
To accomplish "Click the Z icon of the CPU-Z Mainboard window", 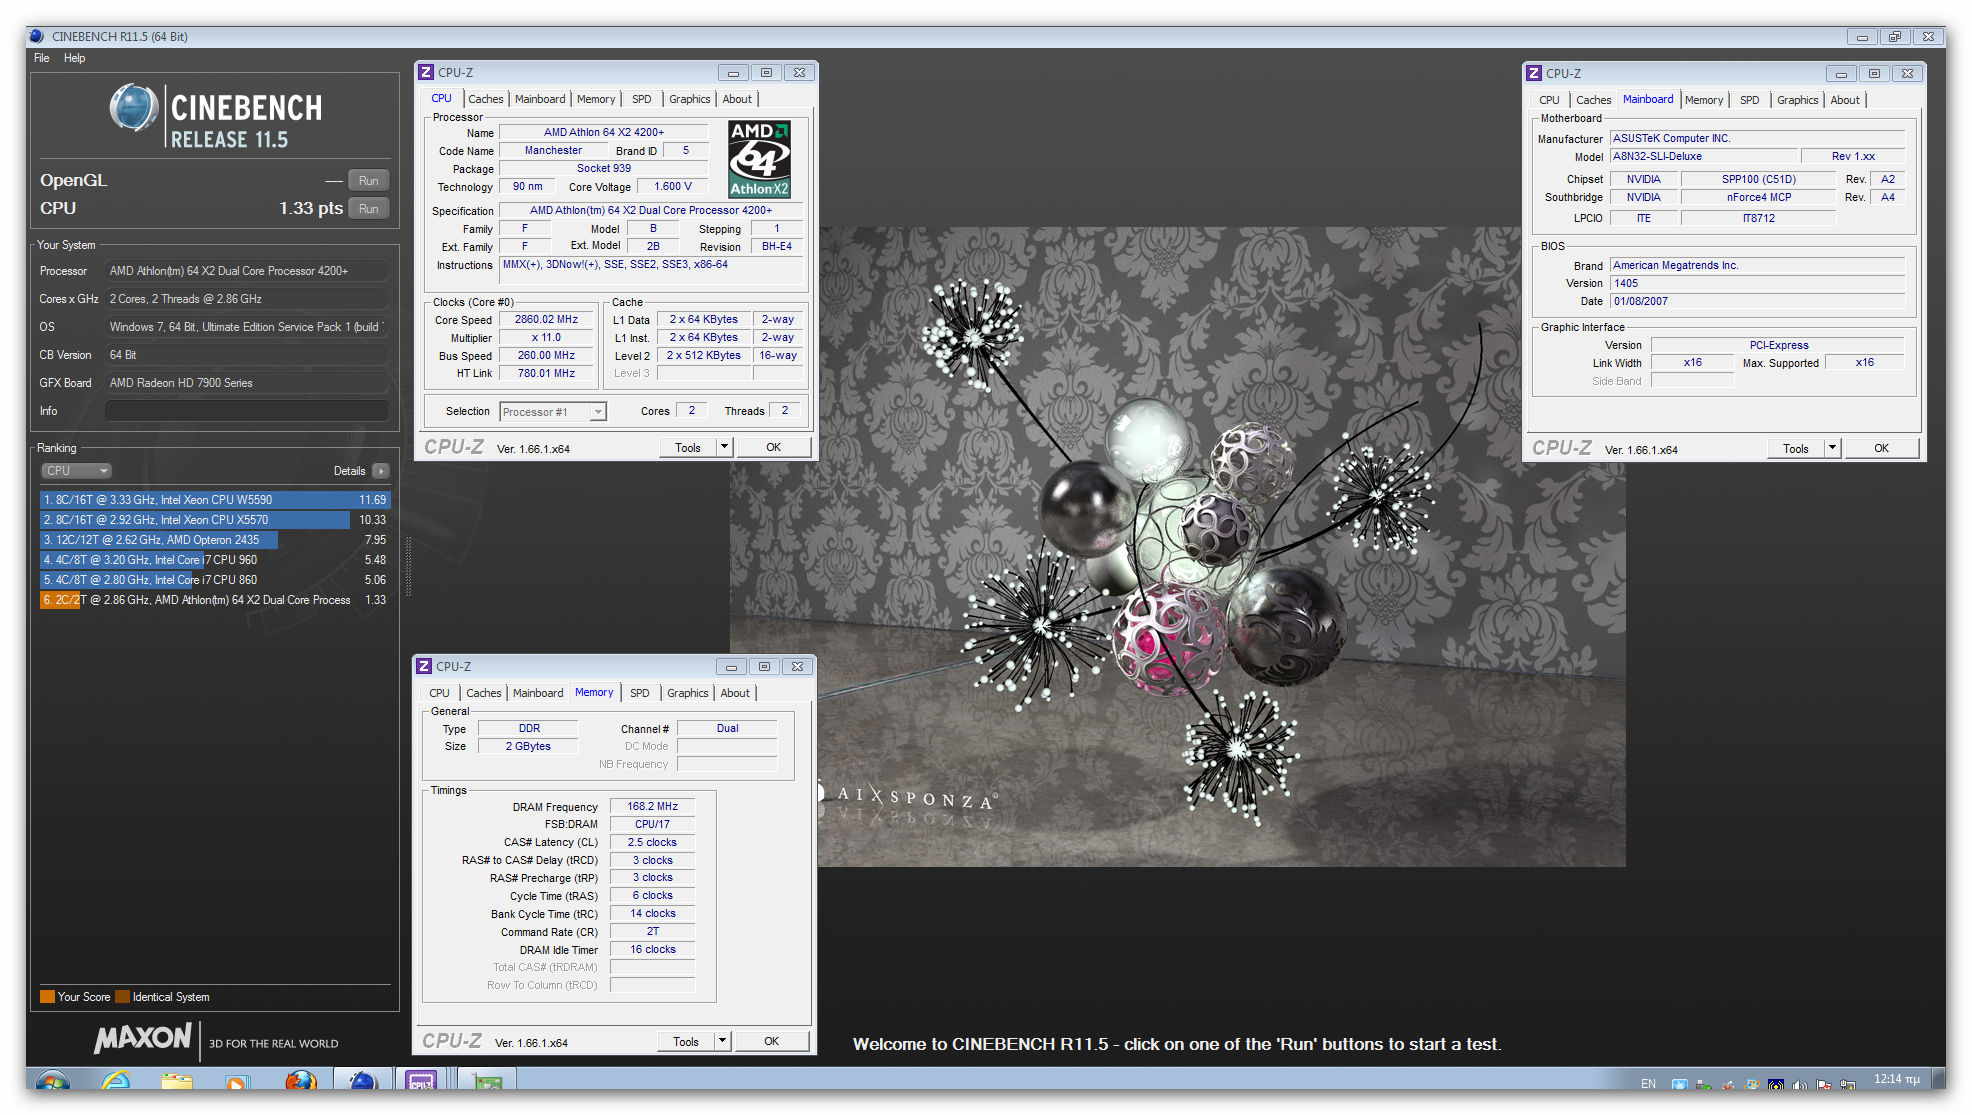I will (x=1533, y=73).
